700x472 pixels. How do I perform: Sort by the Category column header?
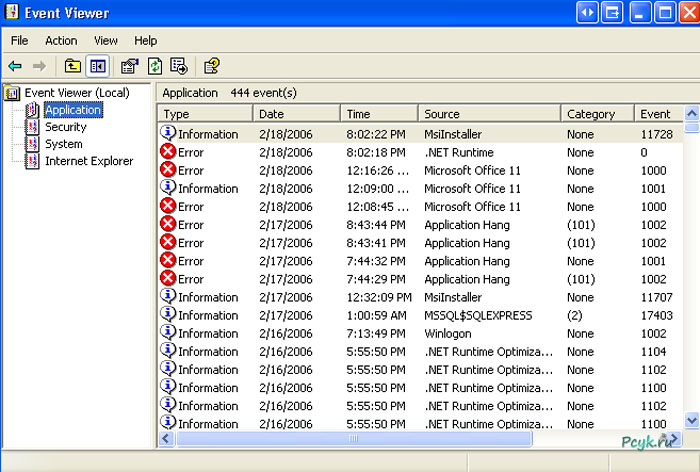pyautogui.click(x=597, y=114)
